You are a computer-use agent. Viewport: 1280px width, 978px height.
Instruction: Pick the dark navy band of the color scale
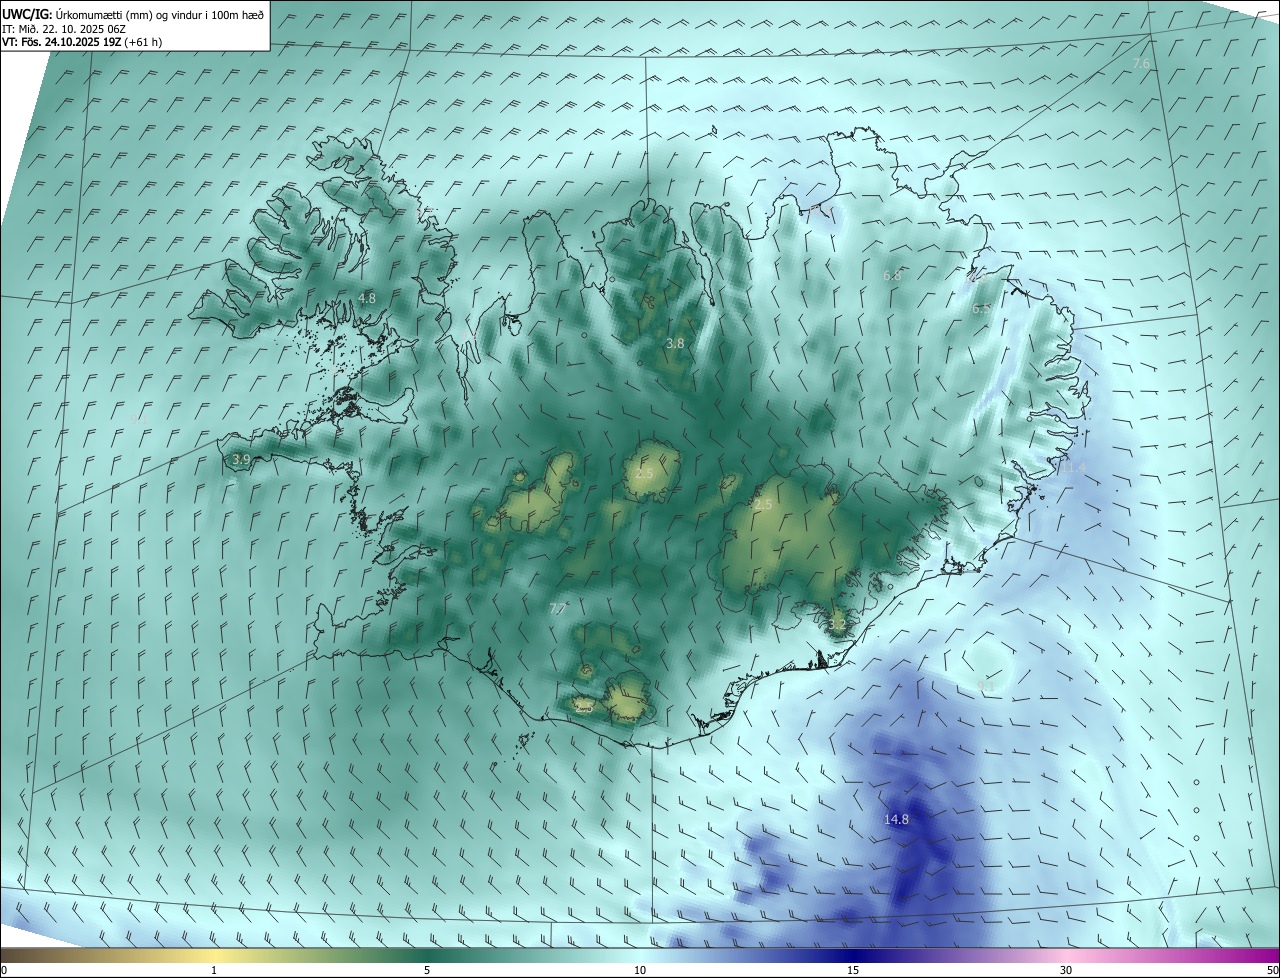click(853, 955)
